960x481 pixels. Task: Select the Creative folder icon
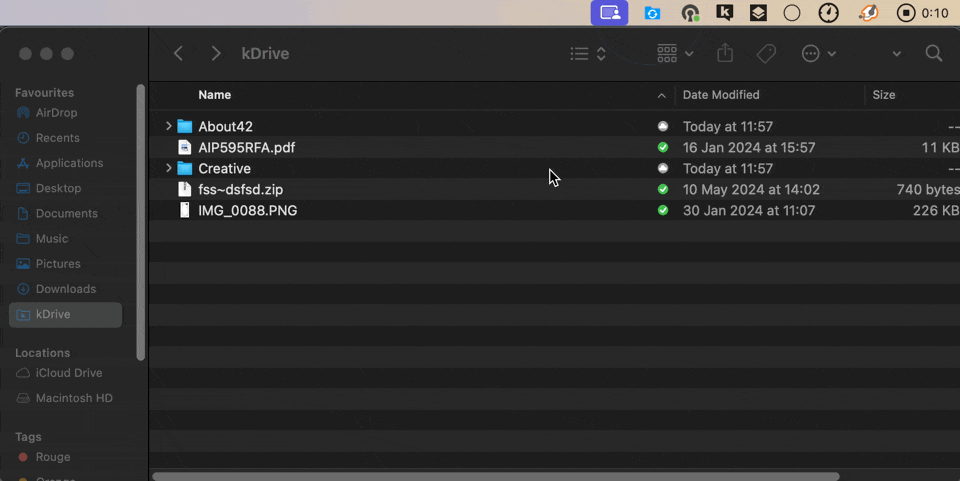pos(184,168)
